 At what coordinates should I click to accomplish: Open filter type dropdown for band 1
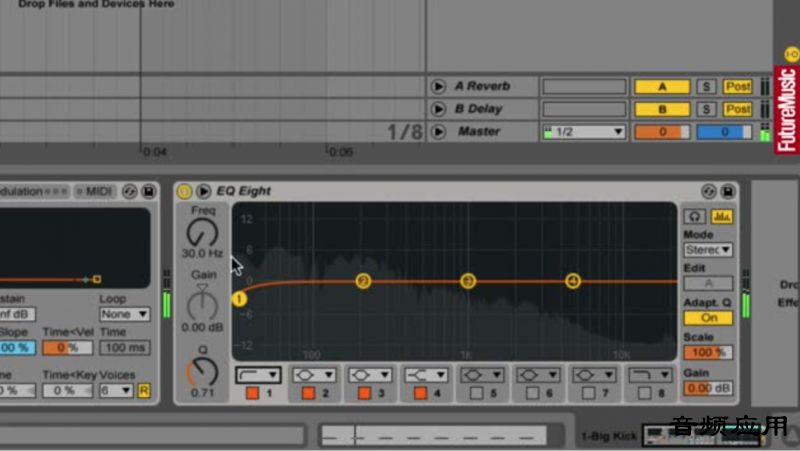coord(258,375)
